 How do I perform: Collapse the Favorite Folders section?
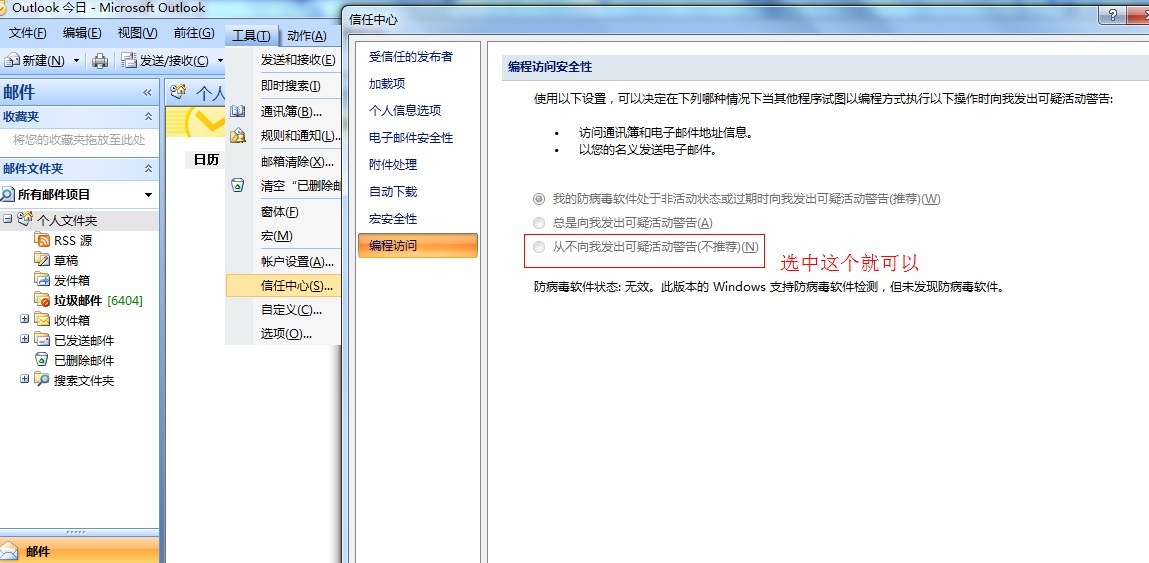tap(148, 117)
